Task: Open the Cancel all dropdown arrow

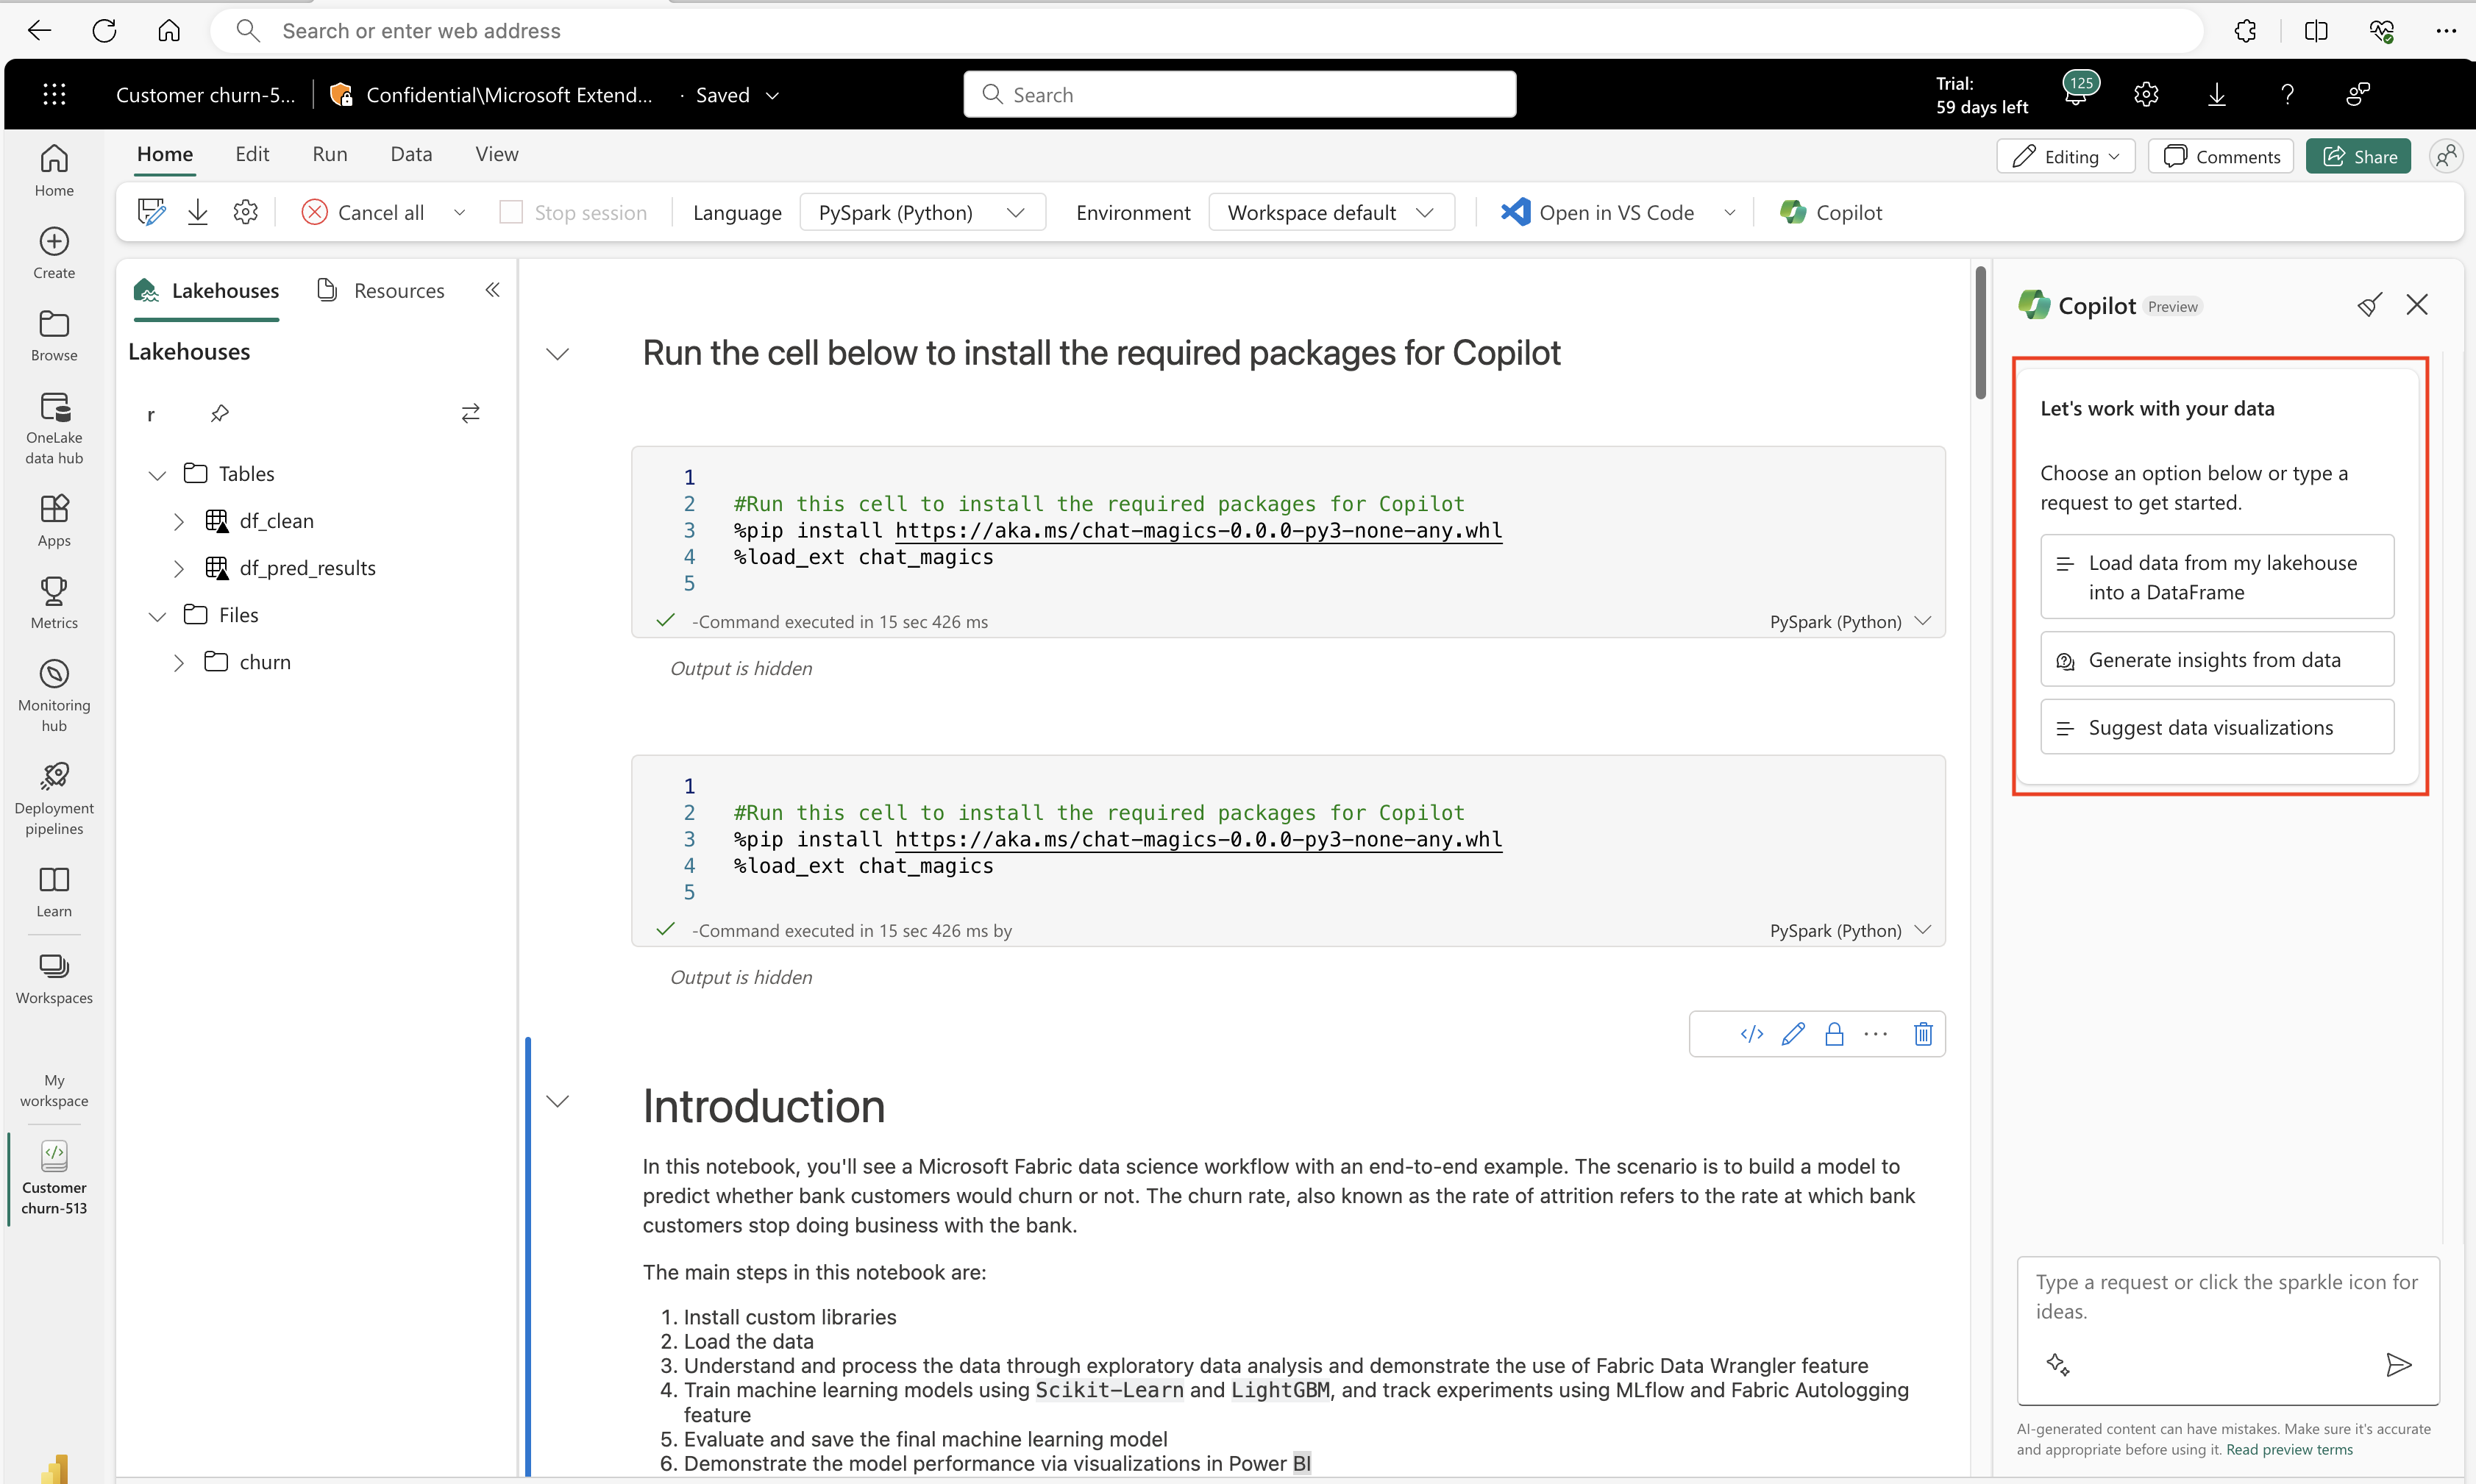Action: (459, 212)
